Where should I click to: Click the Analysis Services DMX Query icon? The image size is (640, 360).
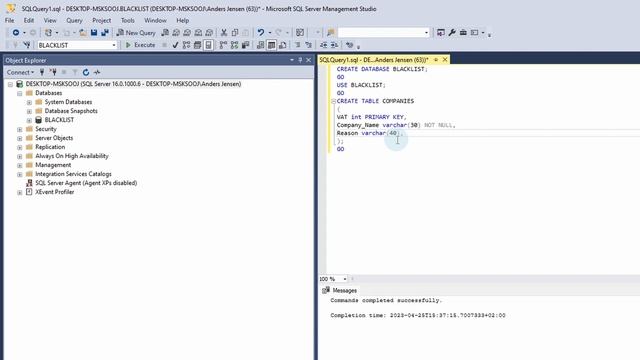pyautogui.click(x=187, y=33)
